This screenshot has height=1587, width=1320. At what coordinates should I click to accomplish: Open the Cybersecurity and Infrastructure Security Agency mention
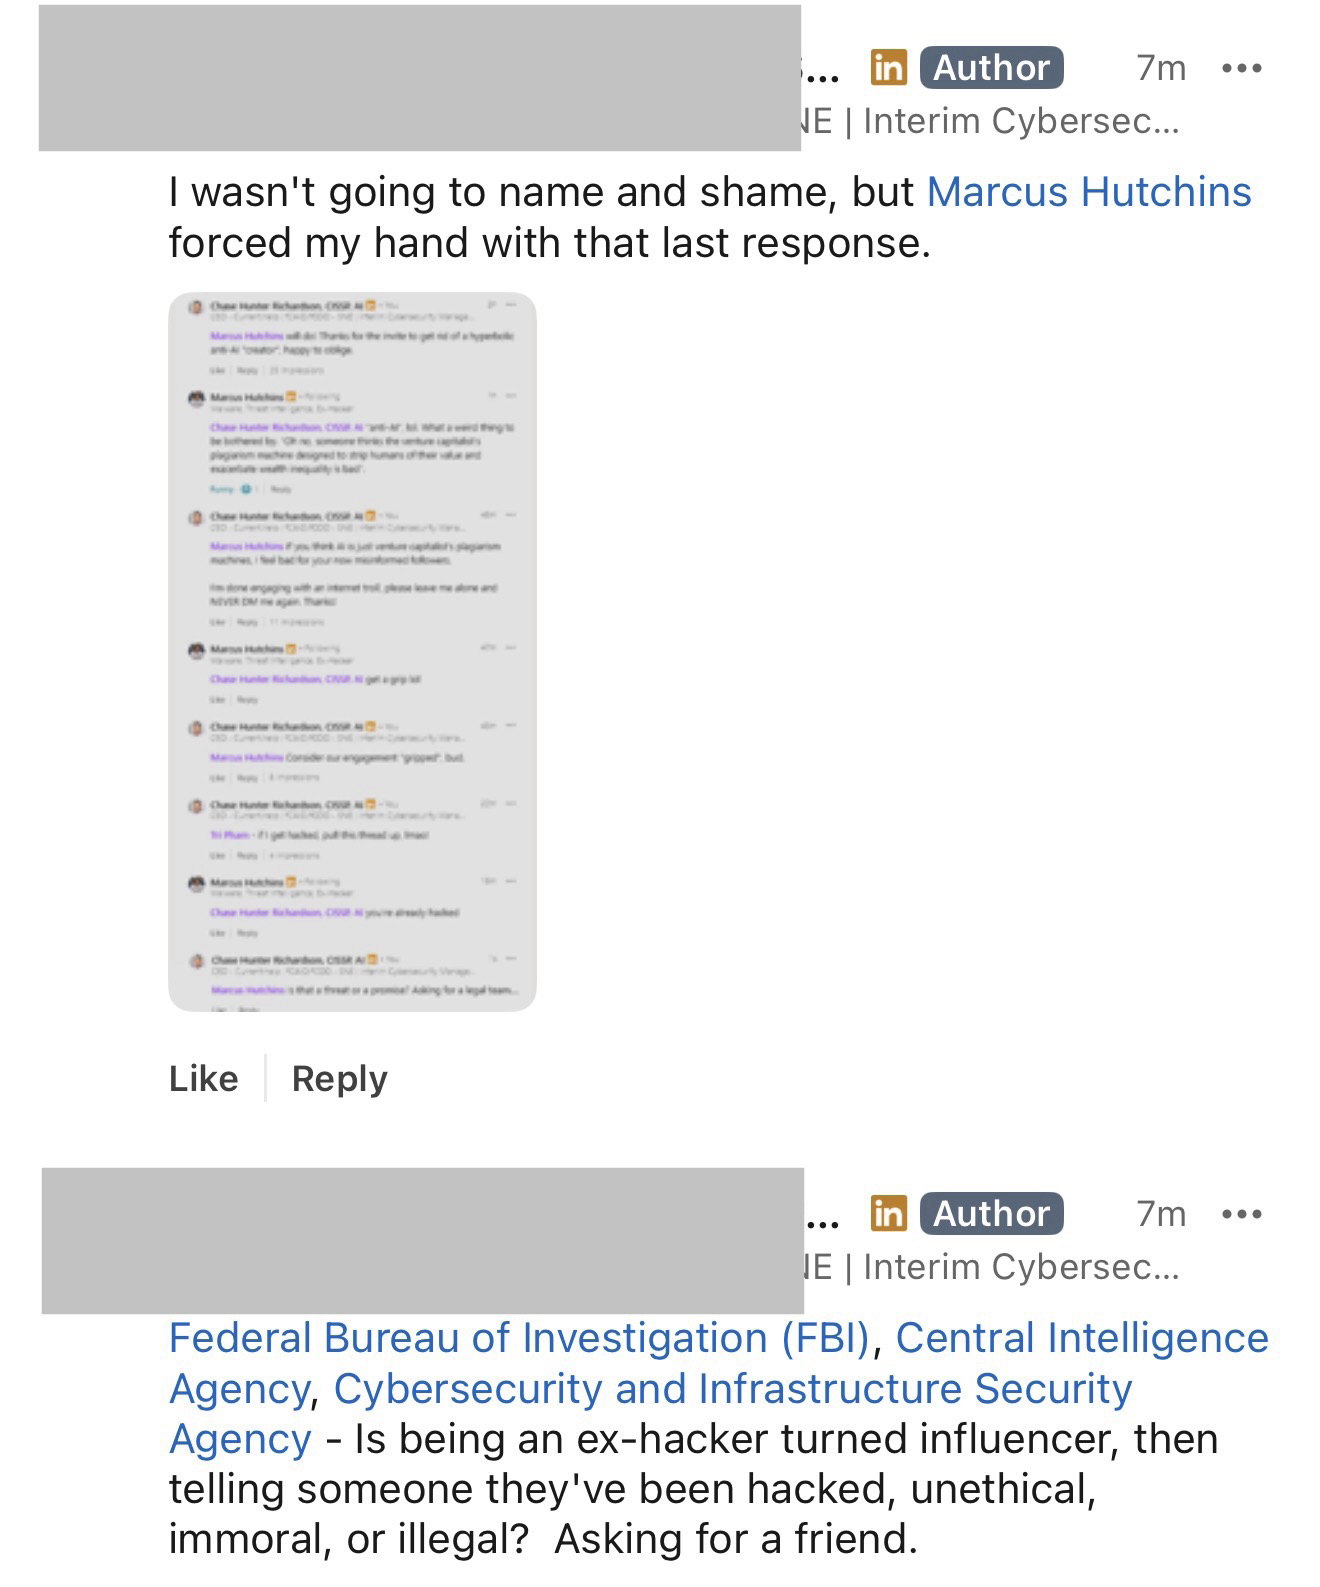click(732, 1388)
